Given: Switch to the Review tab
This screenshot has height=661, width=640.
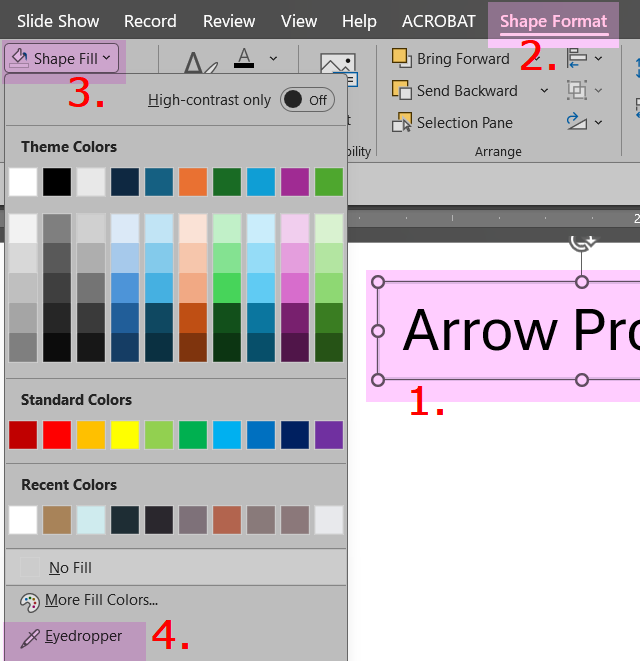Looking at the screenshot, I should pyautogui.click(x=229, y=21).
